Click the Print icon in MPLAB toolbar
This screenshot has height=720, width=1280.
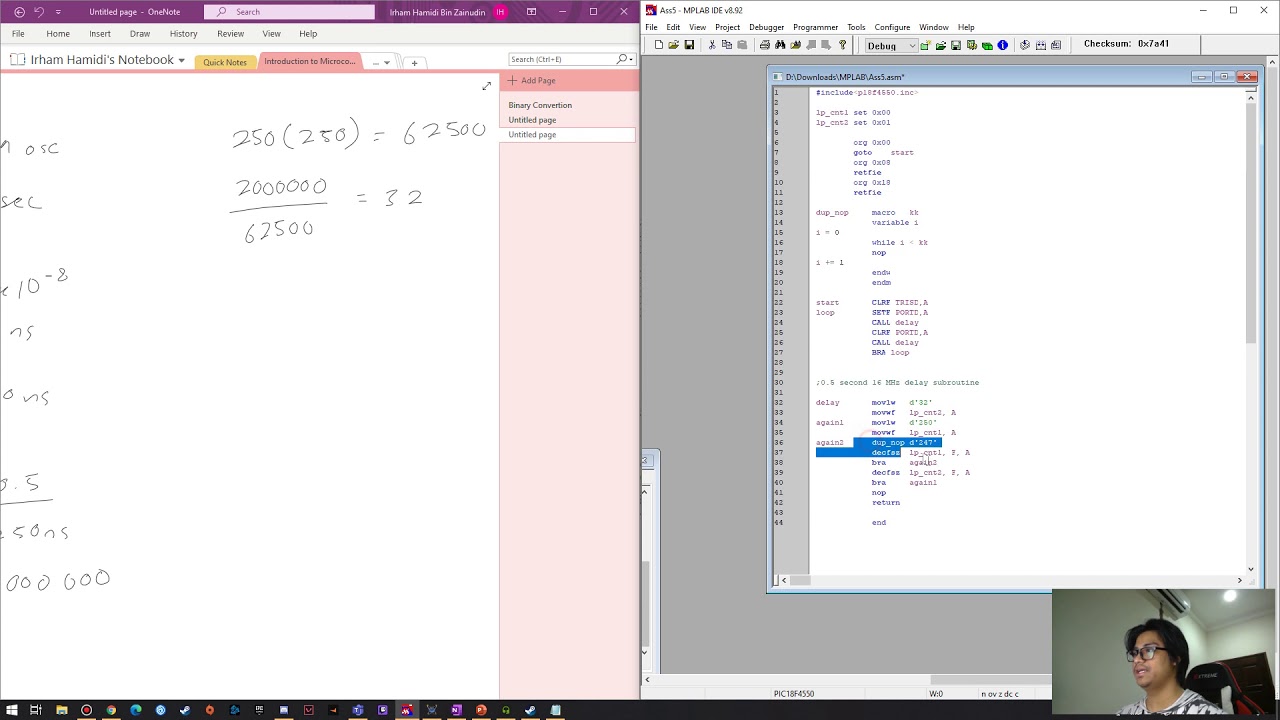[765, 45]
